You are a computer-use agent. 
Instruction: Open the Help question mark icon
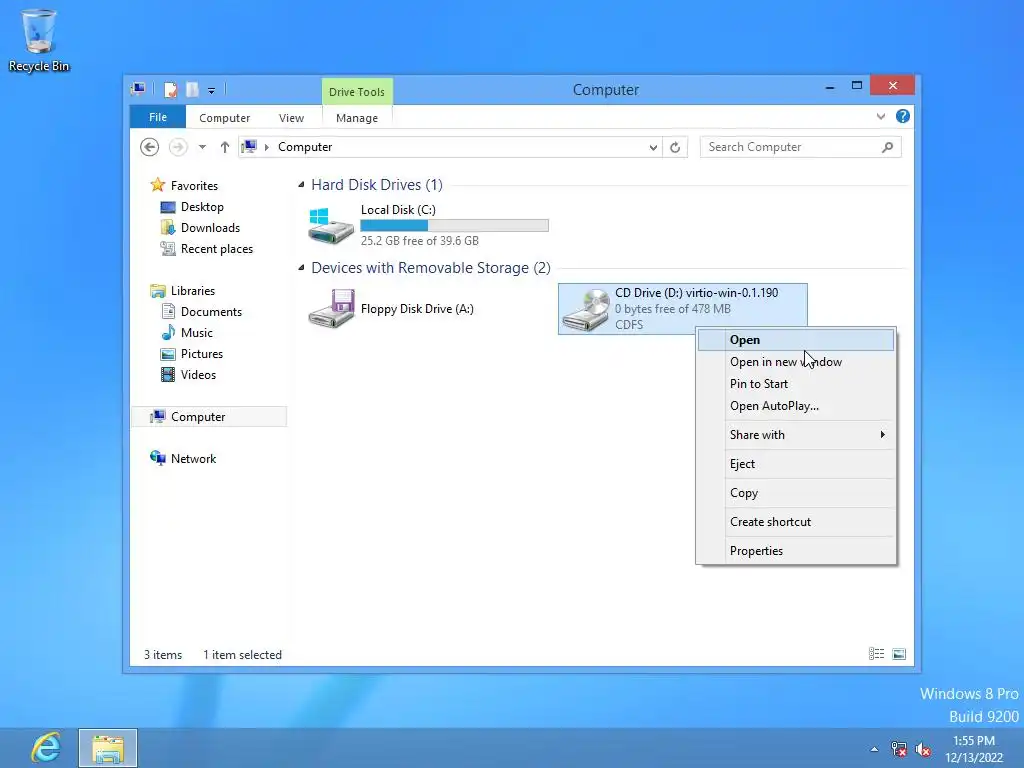pyautogui.click(x=903, y=116)
